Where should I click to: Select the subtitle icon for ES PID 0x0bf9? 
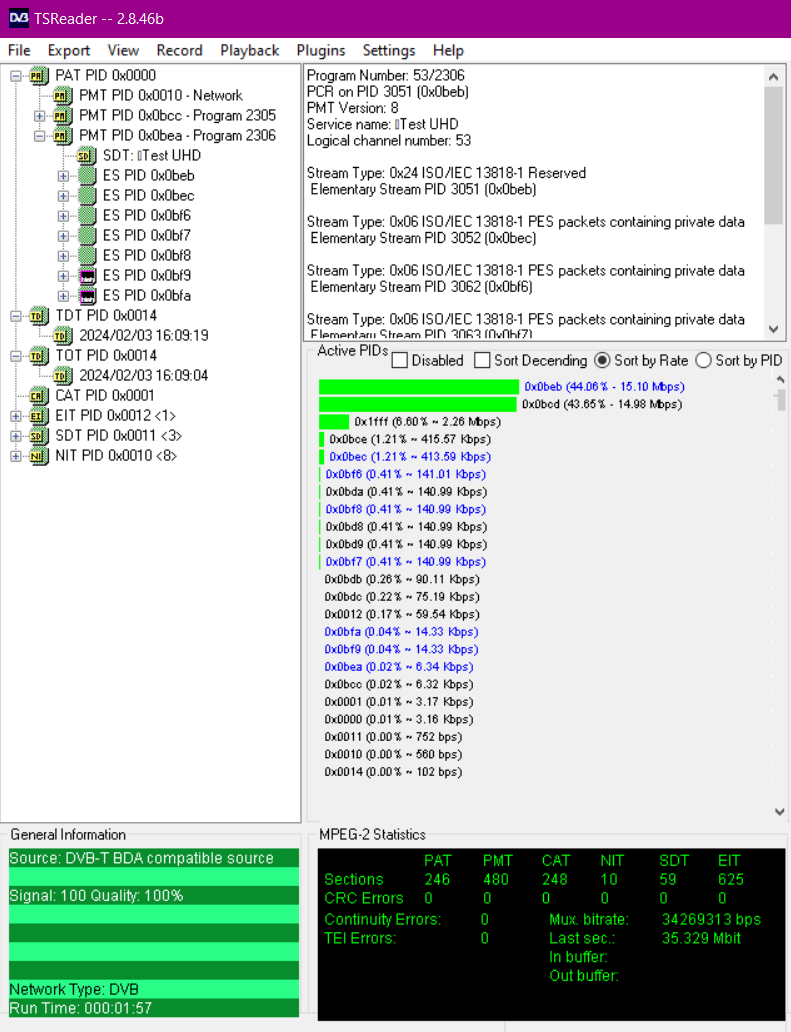click(87, 276)
